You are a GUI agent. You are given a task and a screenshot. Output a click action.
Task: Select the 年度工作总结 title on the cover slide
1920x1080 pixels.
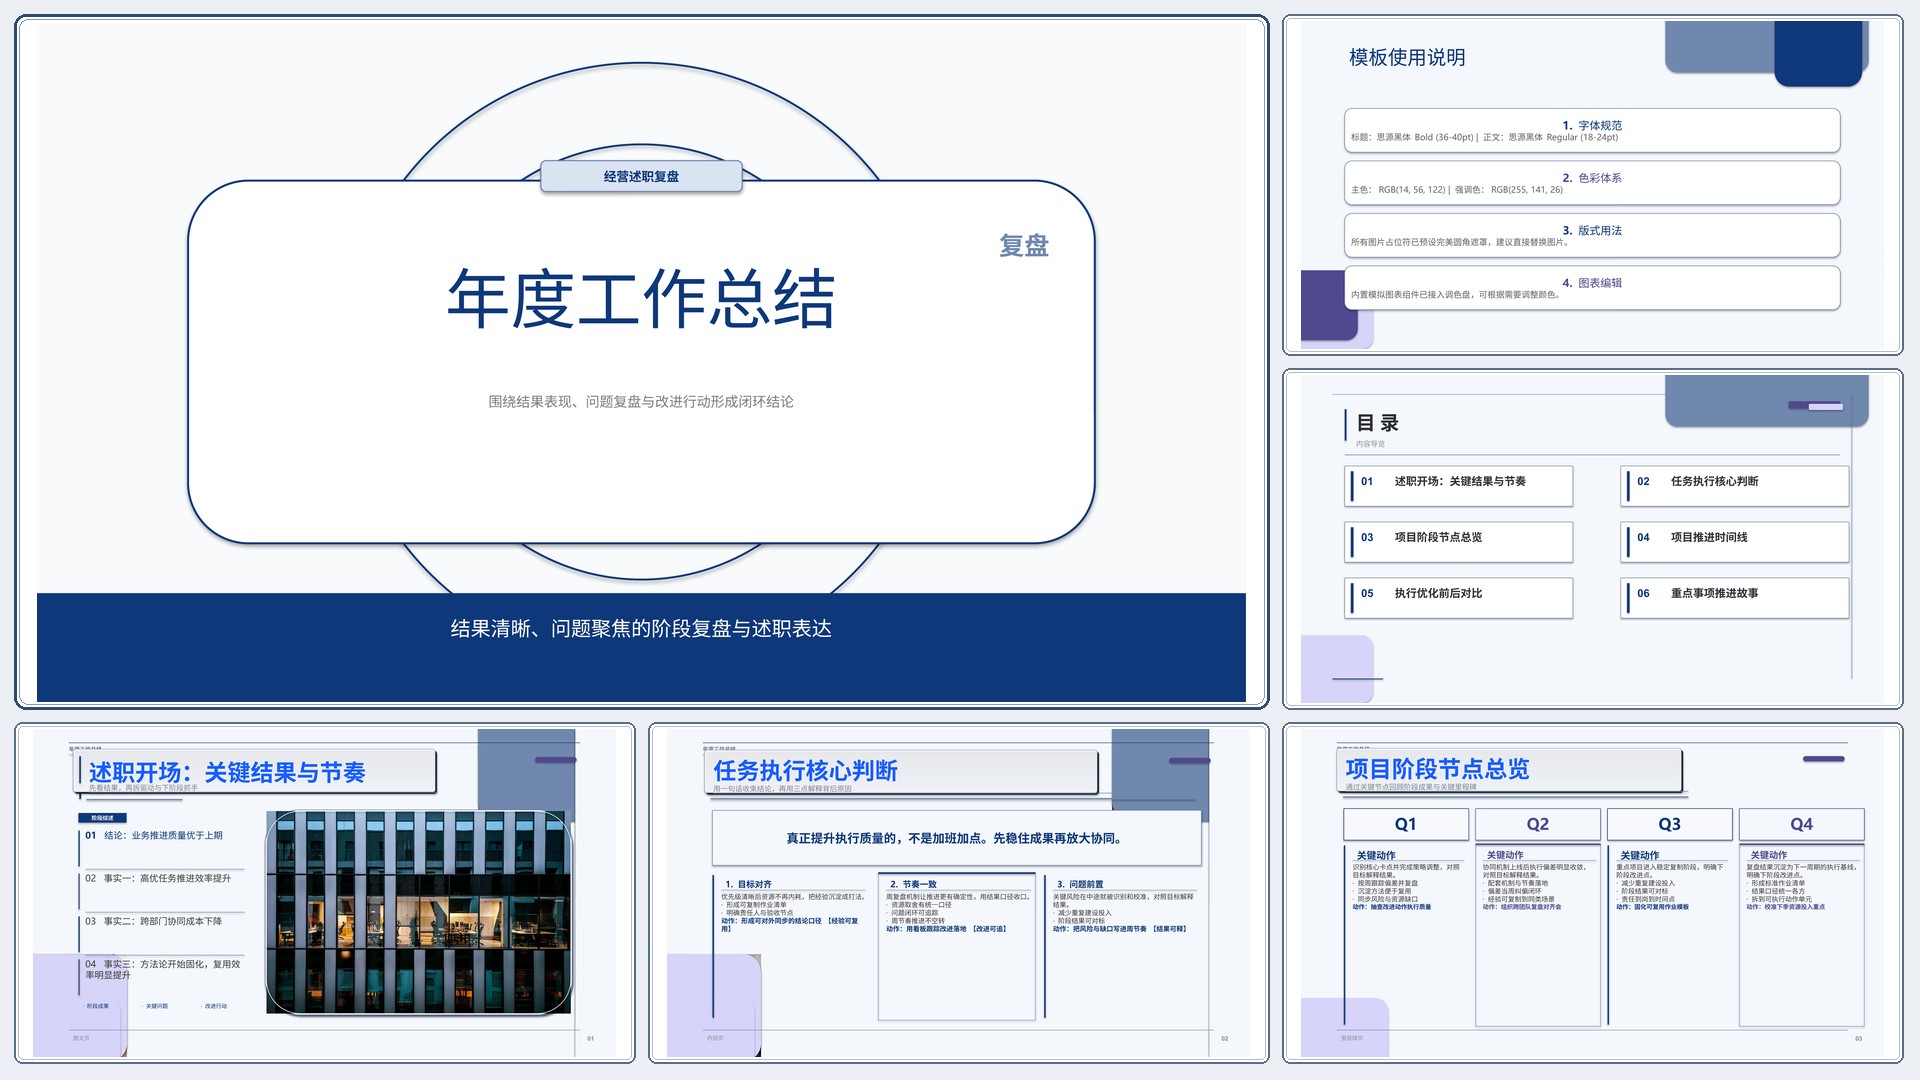pyautogui.click(x=641, y=298)
